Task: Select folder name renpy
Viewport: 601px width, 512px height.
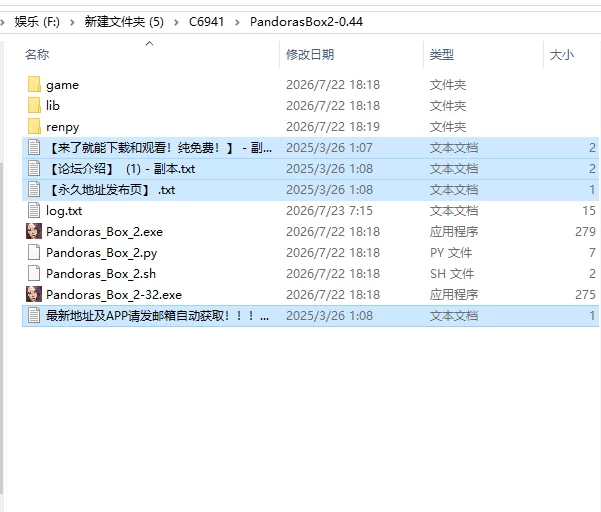Action: coord(62,127)
